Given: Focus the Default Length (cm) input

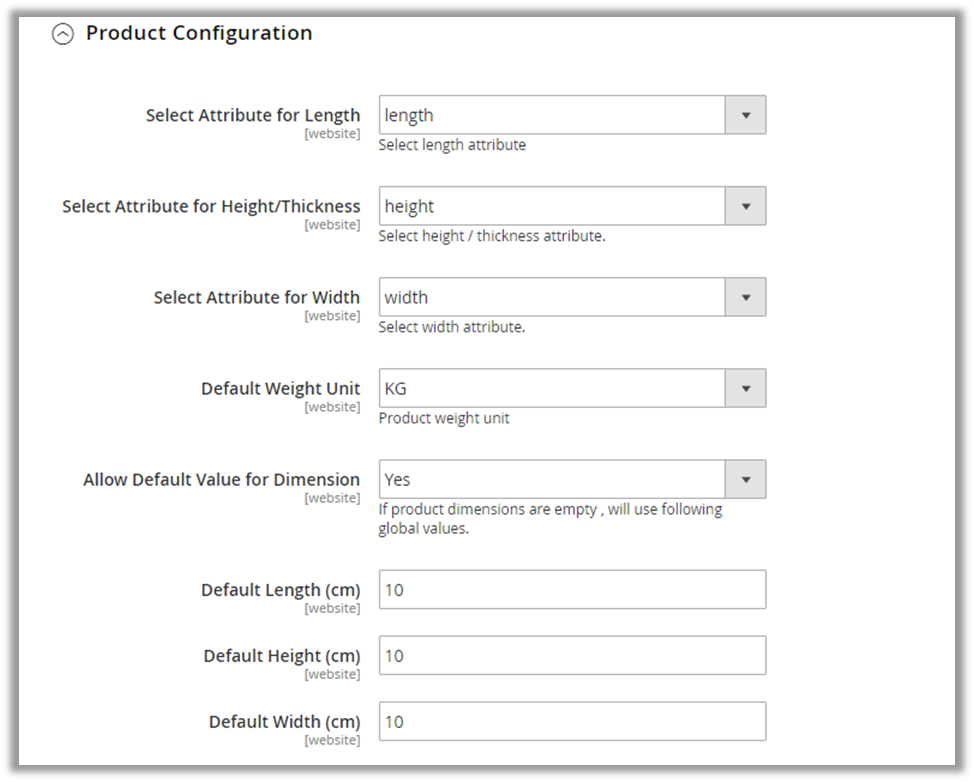Looking at the screenshot, I should click(x=572, y=590).
